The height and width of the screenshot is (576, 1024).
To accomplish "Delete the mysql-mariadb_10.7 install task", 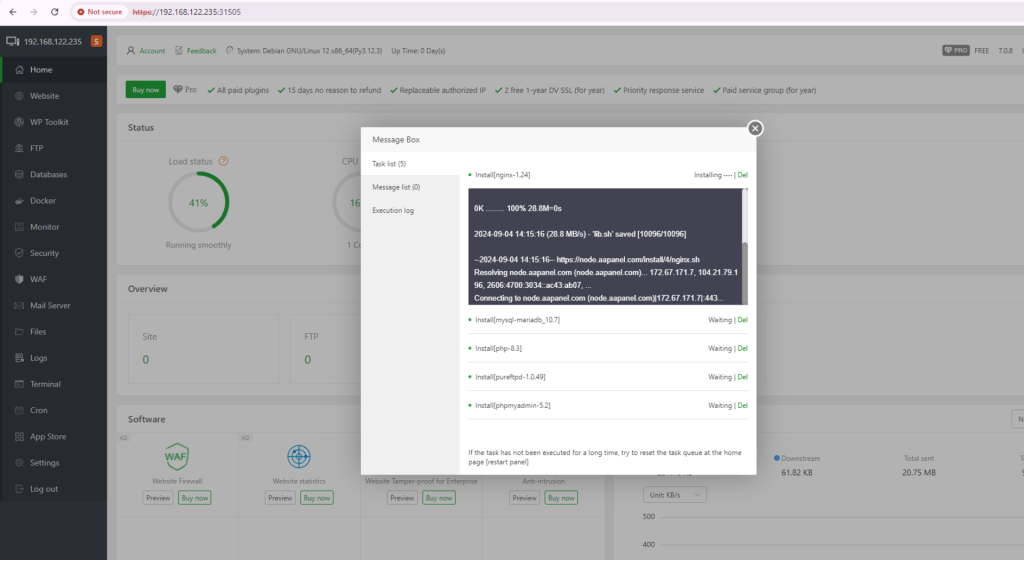I will pyautogui.click(x=743, y=320).
